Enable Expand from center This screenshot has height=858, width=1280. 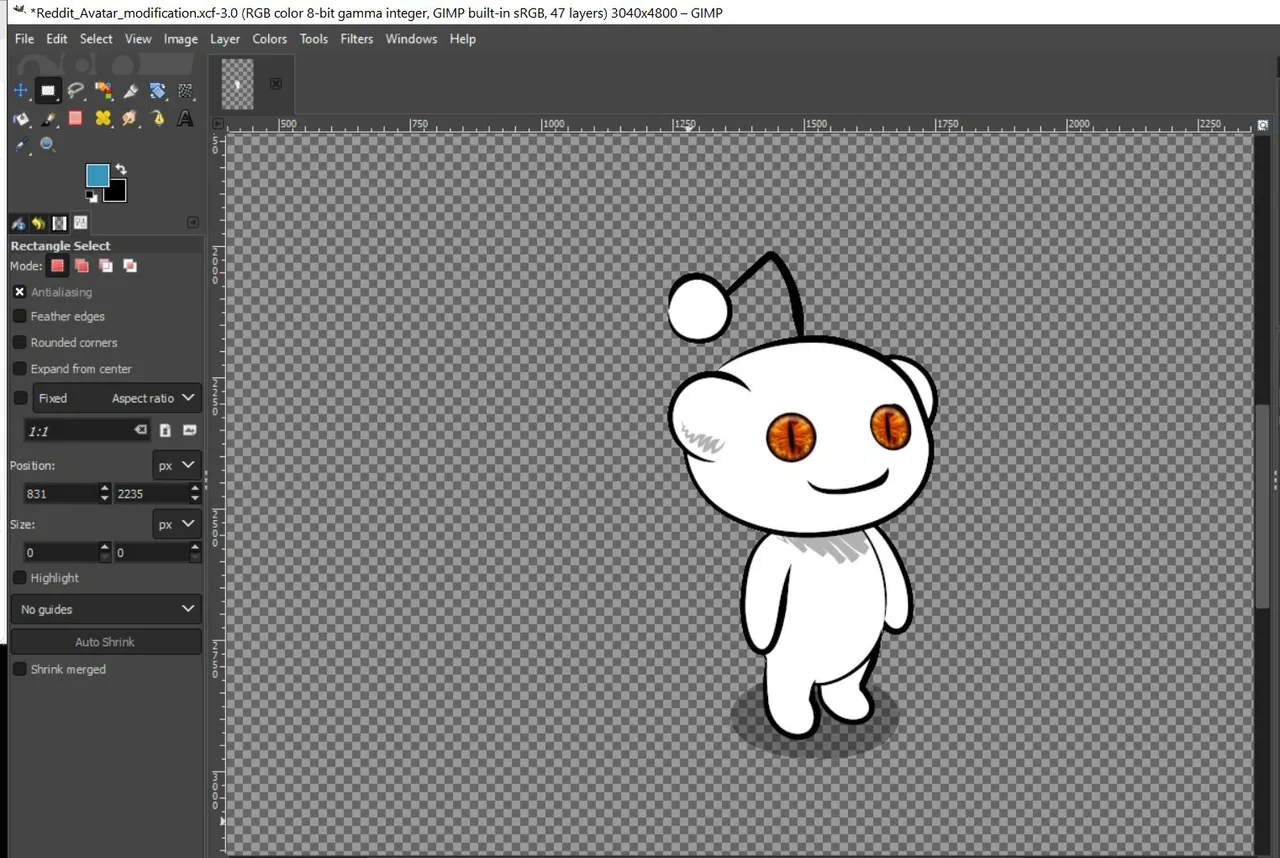20,369
